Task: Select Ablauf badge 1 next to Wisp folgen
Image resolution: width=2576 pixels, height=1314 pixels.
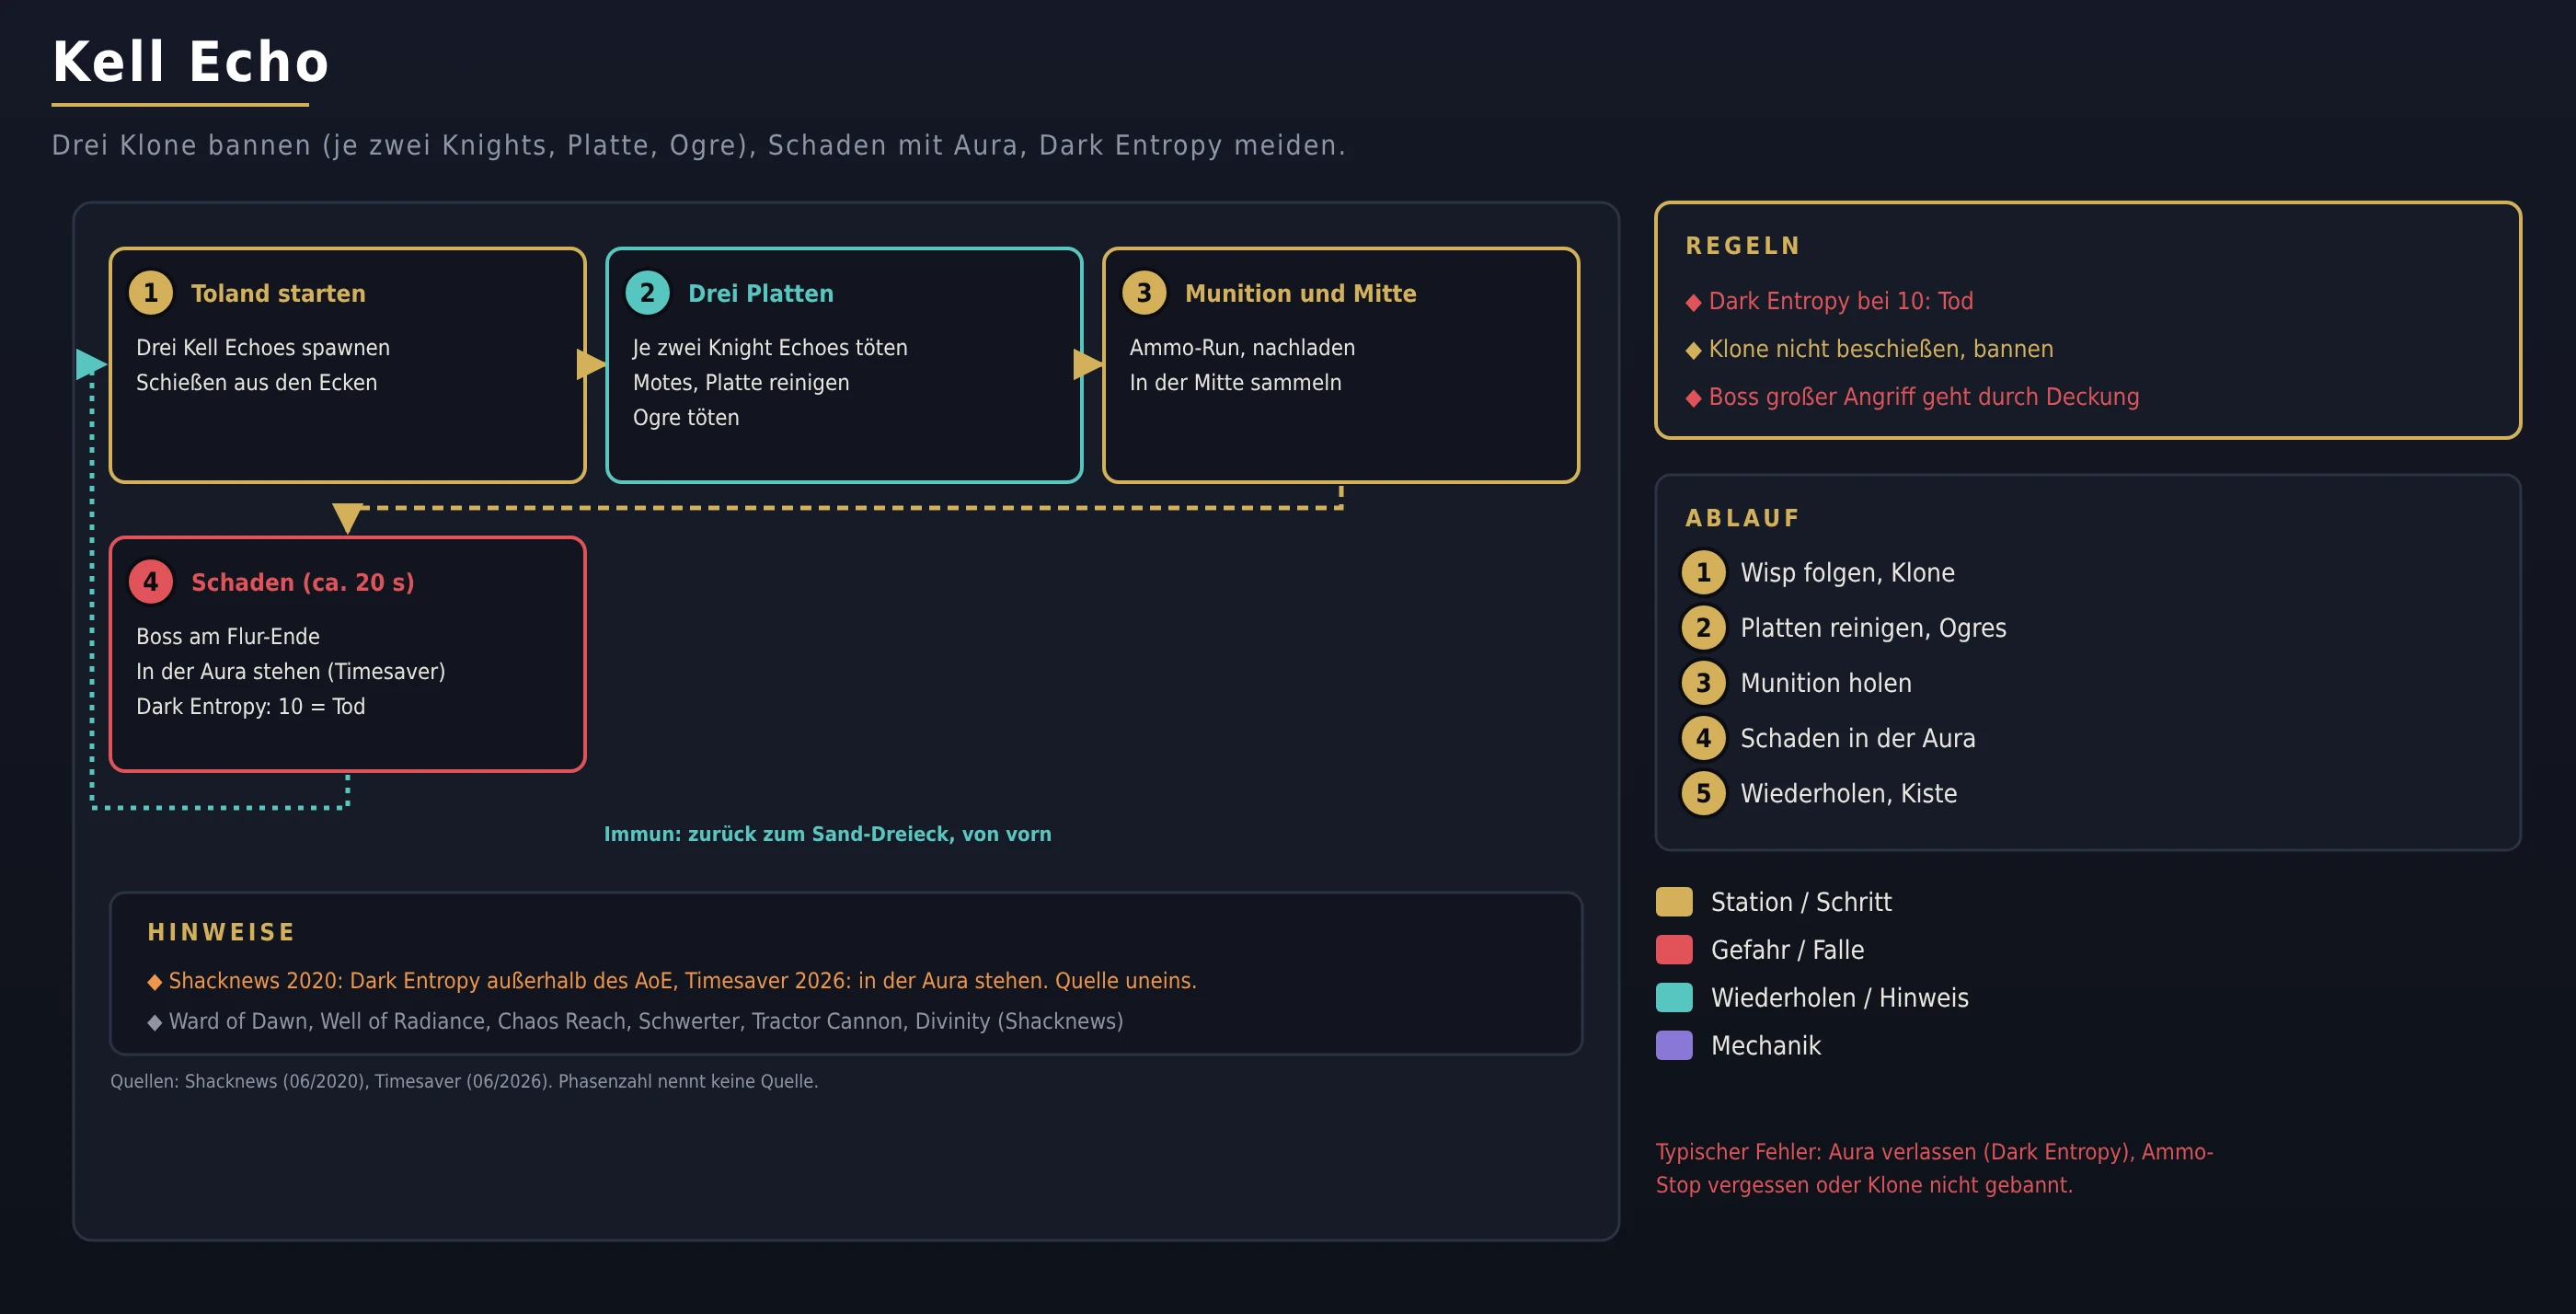Action: (1703, 573)
